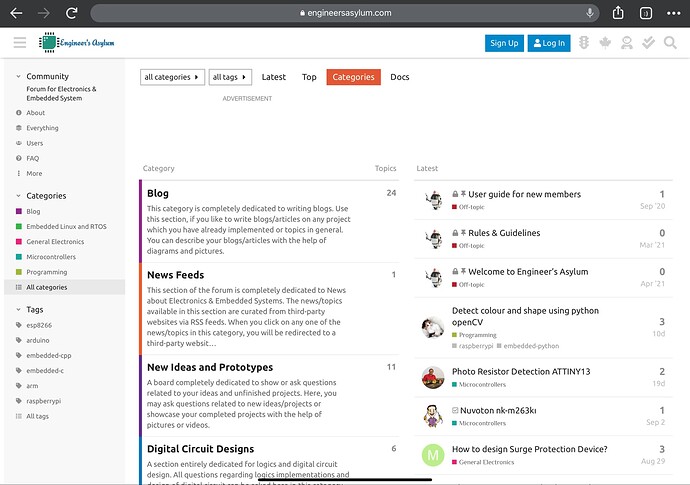Image resolution: width=690 pixels, height=485 pixels.
Task: Click the Sign Up button
Action: tap(504, 43)
